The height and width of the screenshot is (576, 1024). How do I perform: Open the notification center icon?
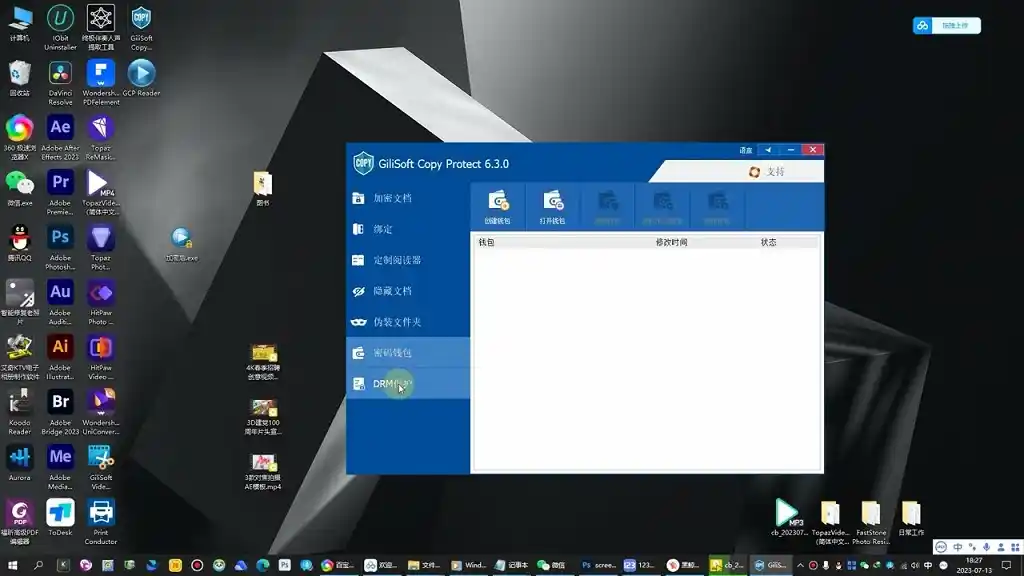pyautogui.click(x=1006, y=565)
